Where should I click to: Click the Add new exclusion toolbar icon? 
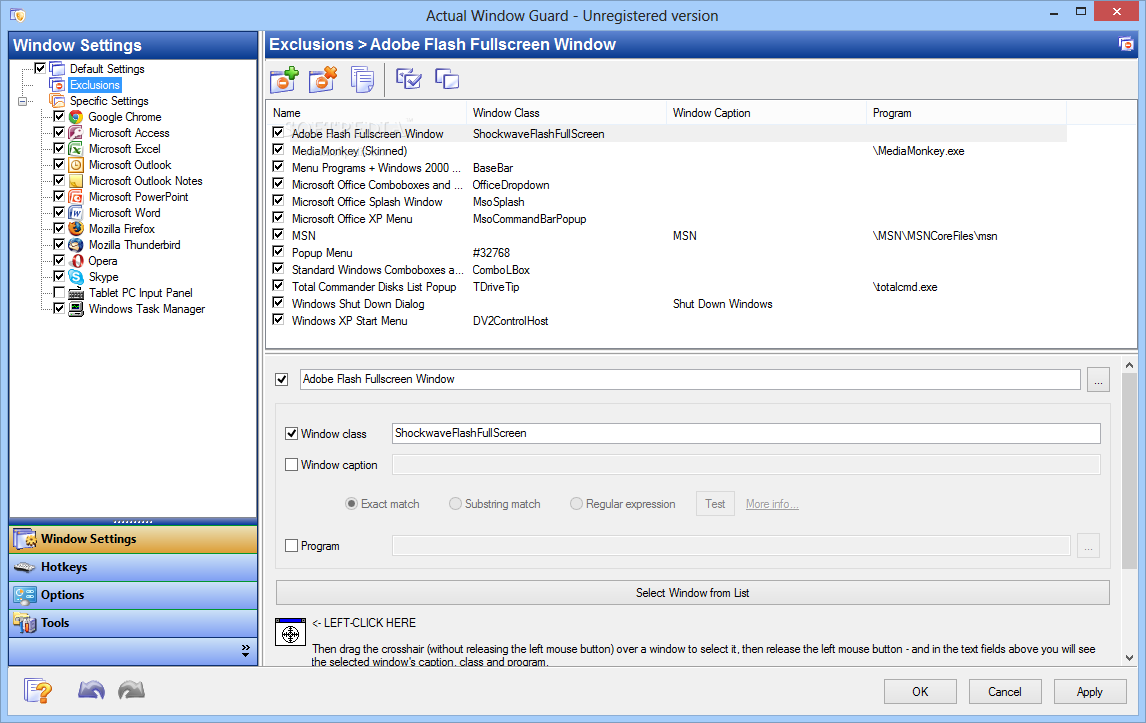pos(284,79)
